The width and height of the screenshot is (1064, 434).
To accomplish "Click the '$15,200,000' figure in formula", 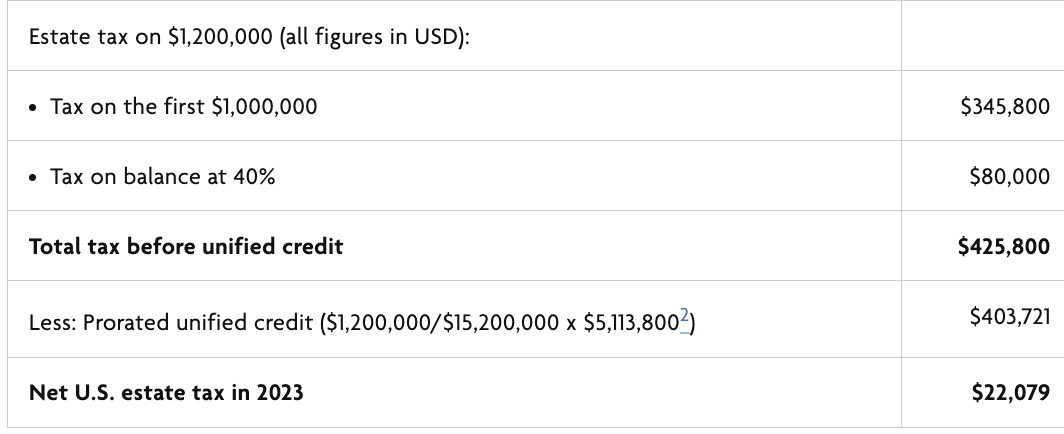I will [x=501, y=323].
